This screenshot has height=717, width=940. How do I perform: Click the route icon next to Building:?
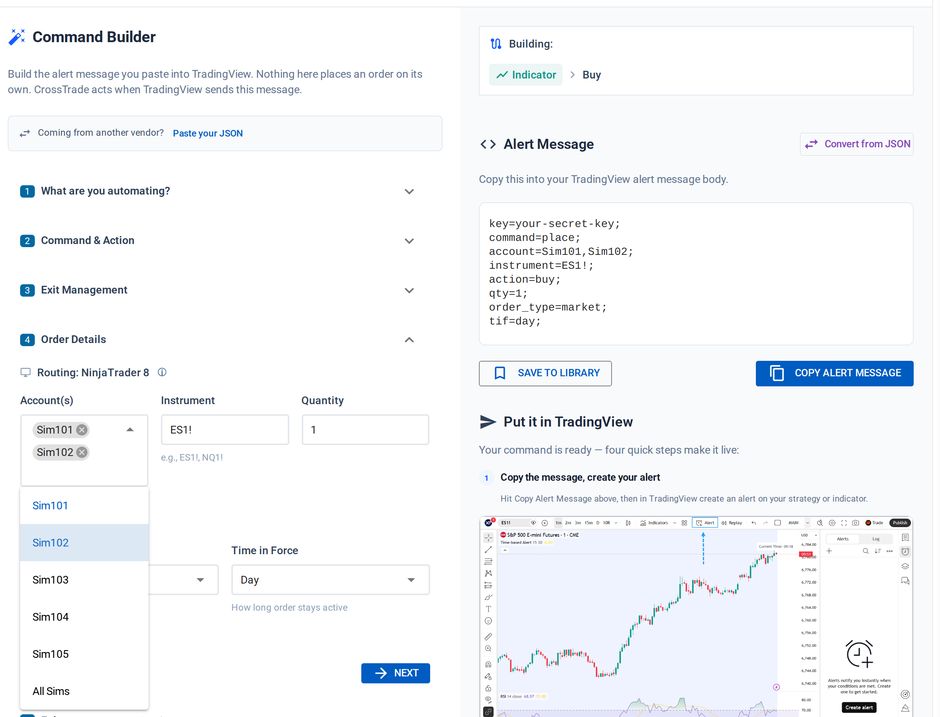[x=496, y=44]
